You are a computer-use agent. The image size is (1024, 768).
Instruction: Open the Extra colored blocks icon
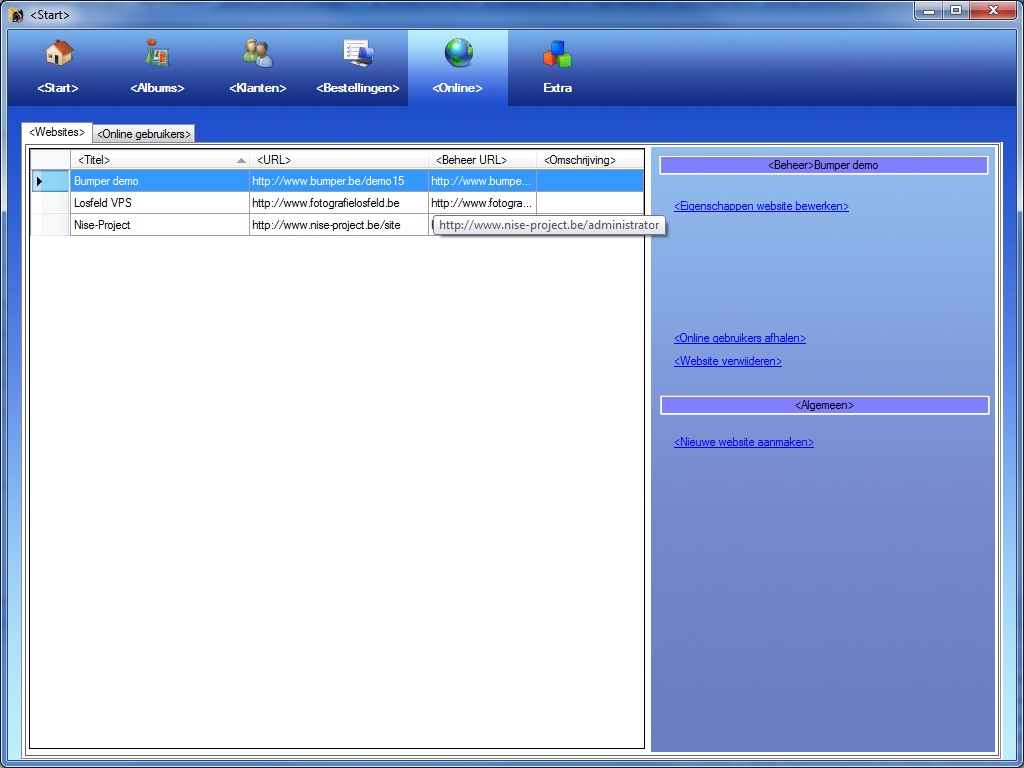[557, 54]
